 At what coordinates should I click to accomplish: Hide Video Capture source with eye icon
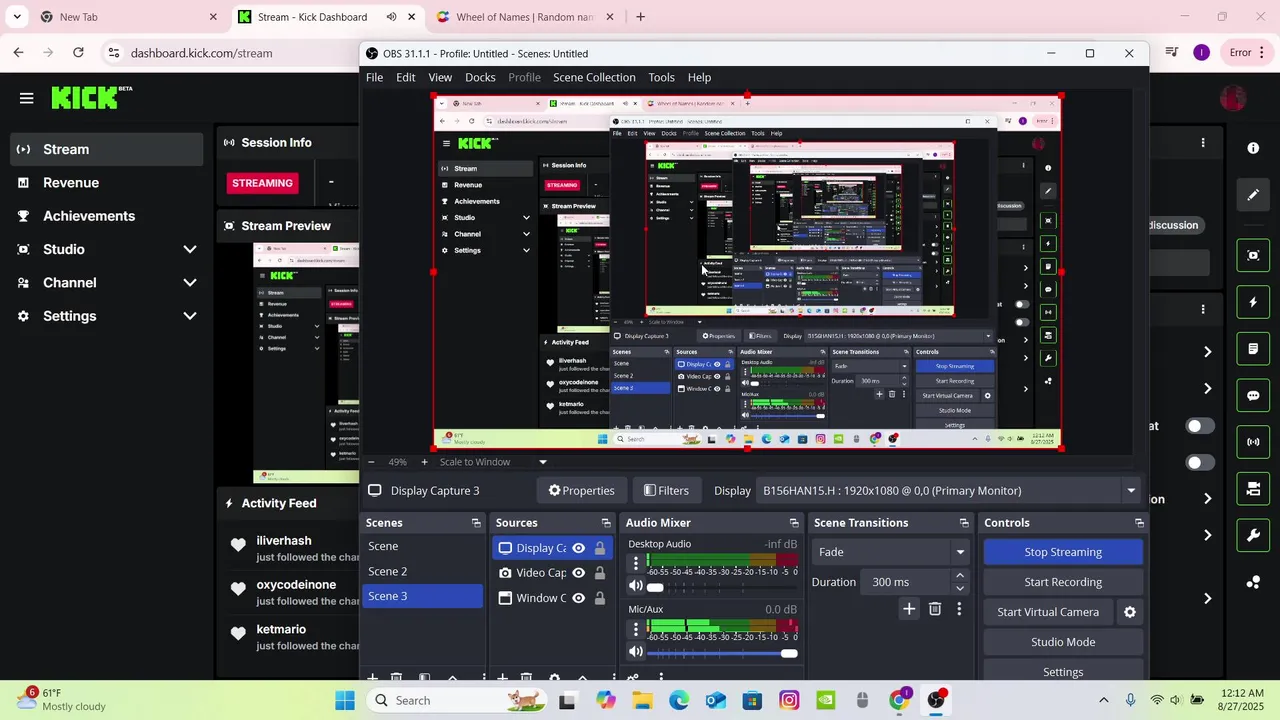tap(578, 573)
